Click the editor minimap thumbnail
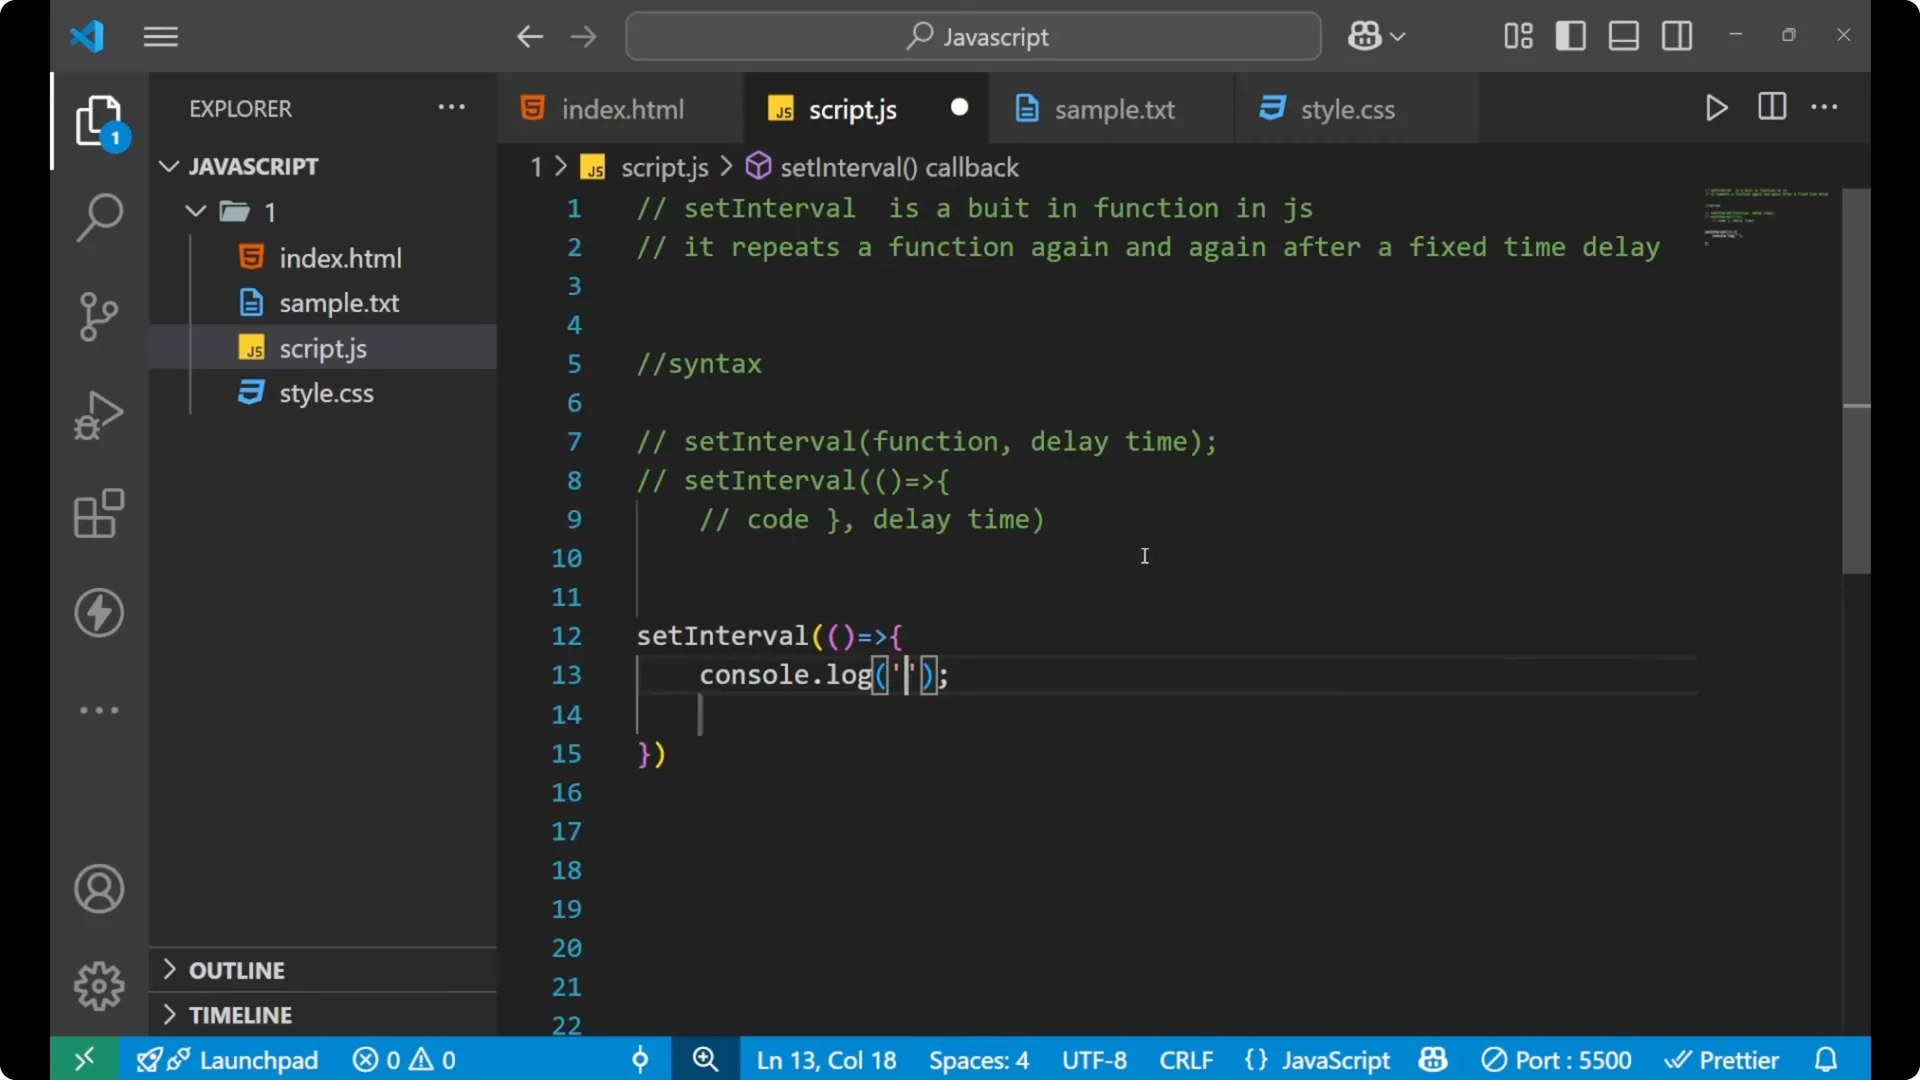The height and width of the screenshot is (1080, 1920). pos(1765,220)
